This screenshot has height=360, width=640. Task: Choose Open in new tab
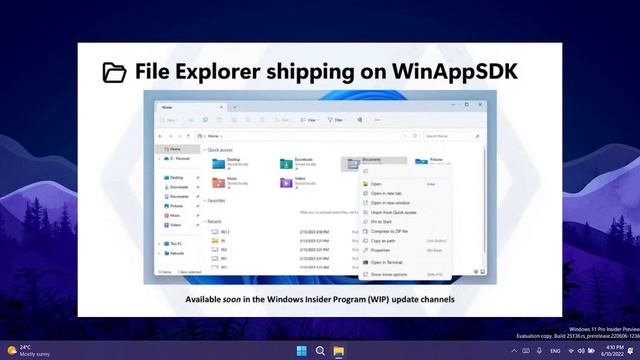[404, 193]
